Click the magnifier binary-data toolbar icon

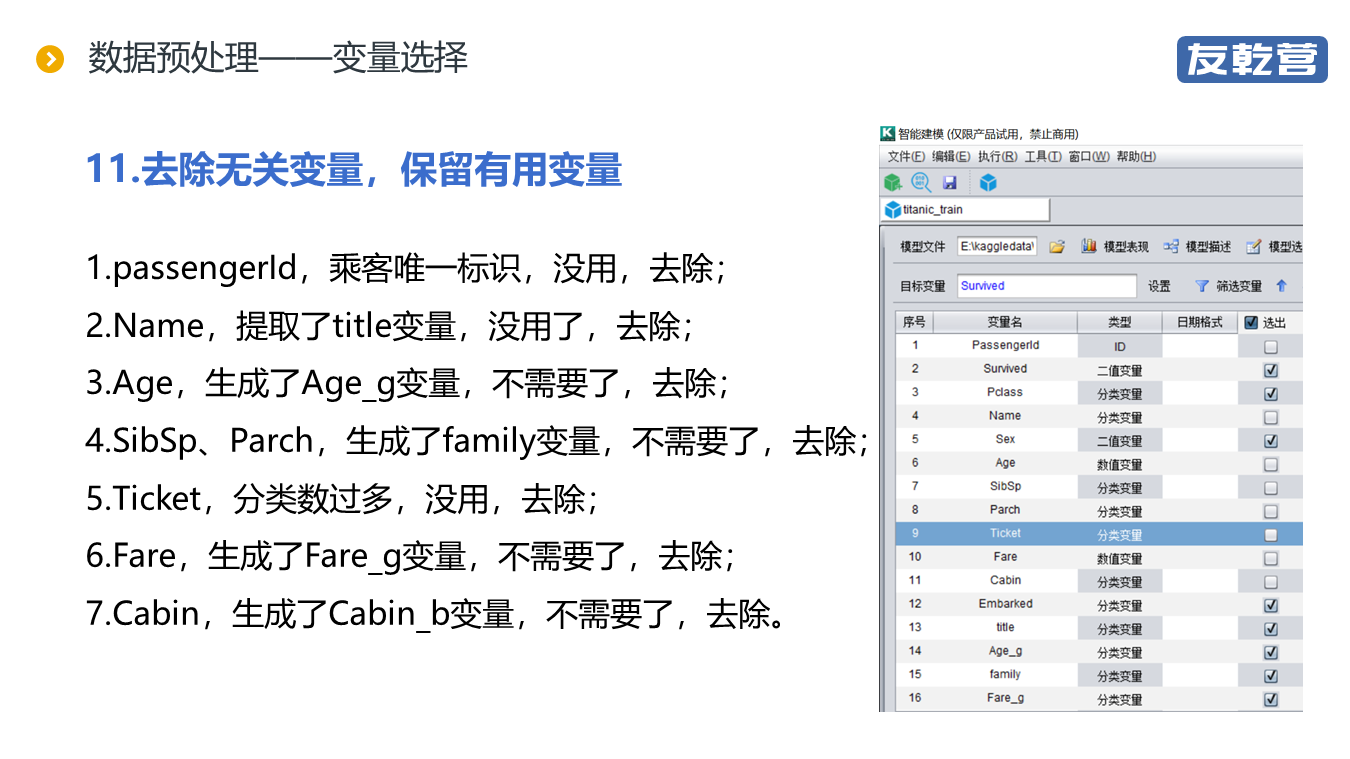tap(921, 182)
